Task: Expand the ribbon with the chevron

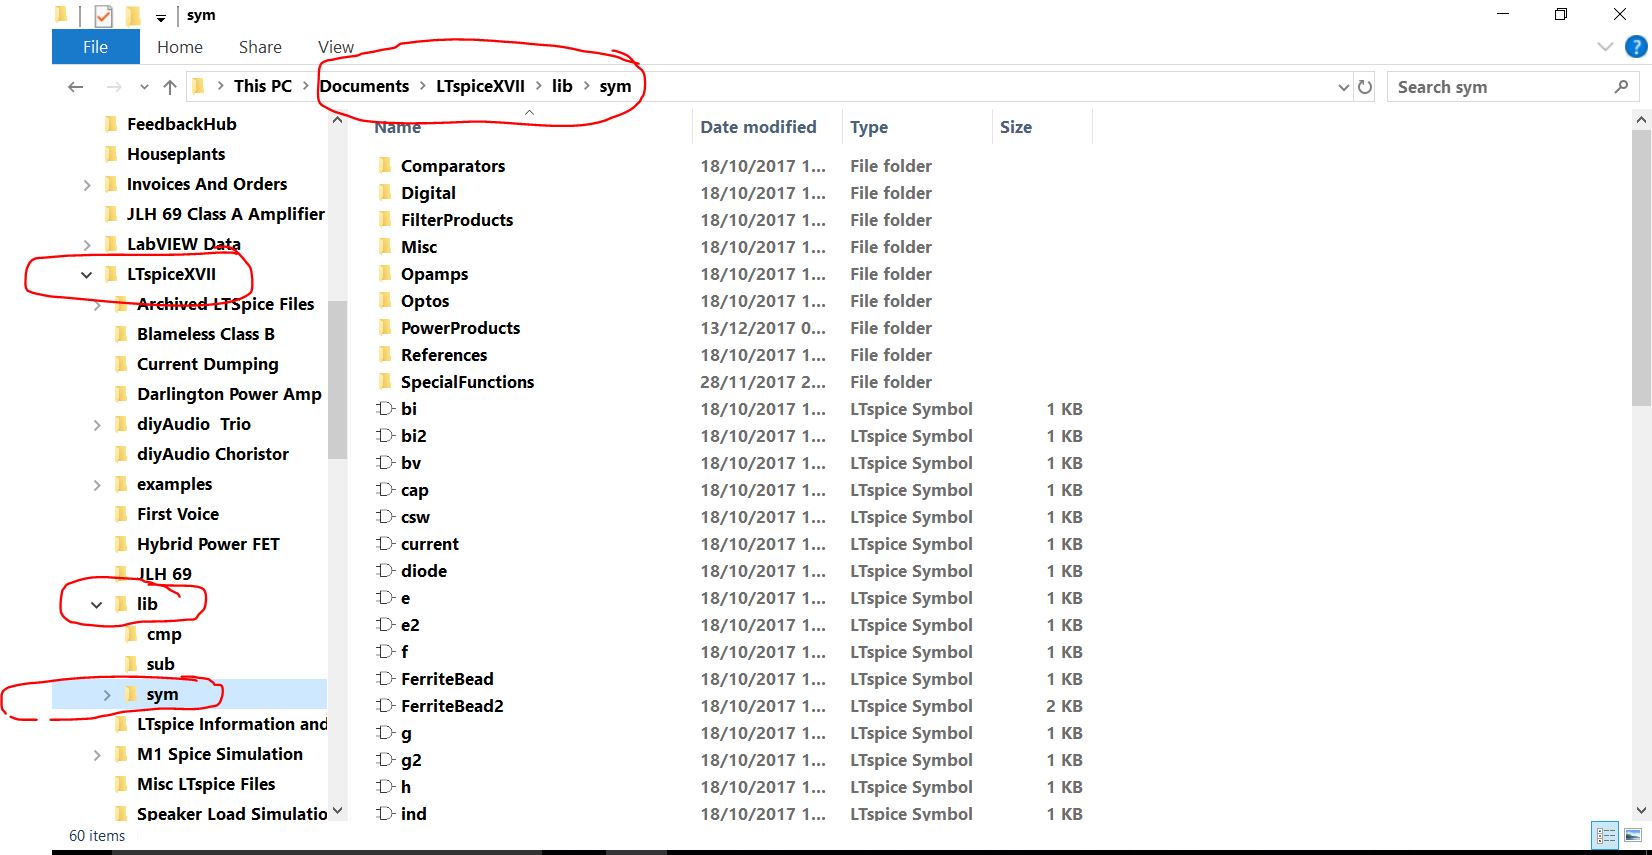Action: click(x=1605, y=47)
